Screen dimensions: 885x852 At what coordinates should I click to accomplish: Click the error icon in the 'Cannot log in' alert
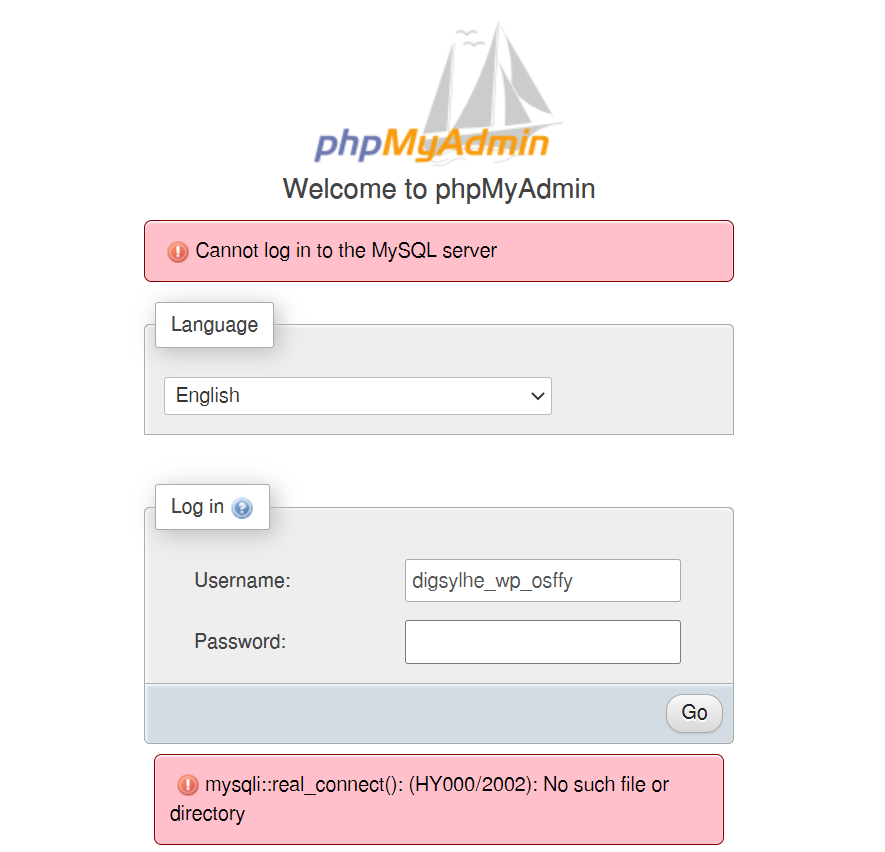click(x=178, y=252)
